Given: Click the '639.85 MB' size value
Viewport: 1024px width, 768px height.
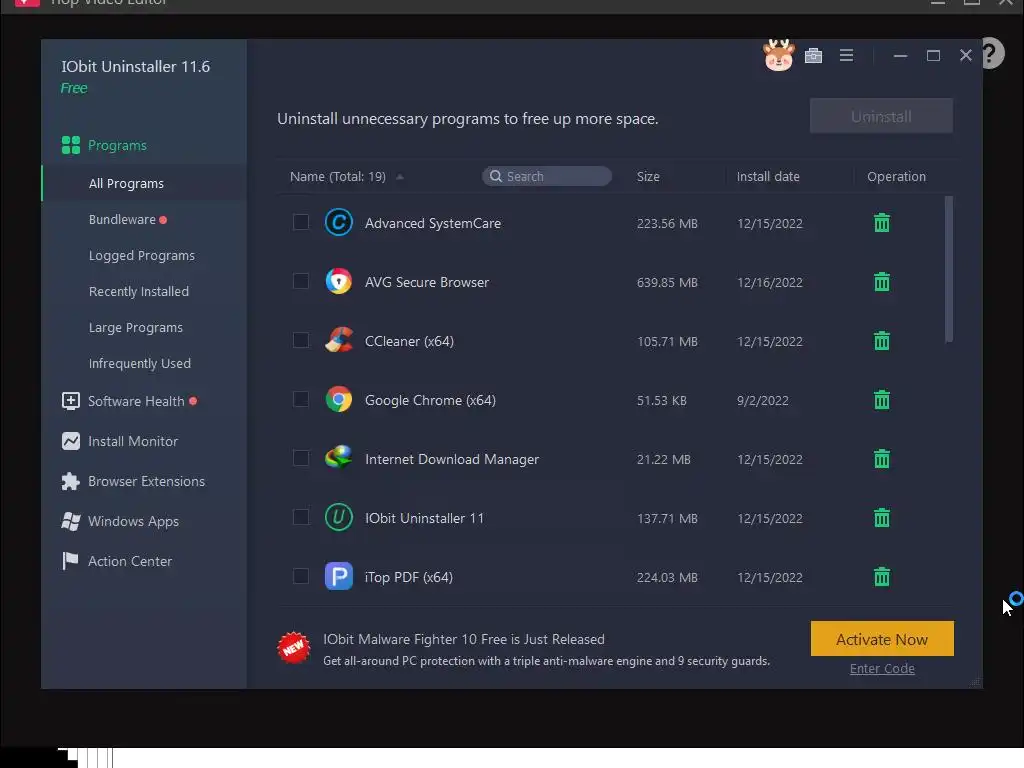Looking at the screenshot, I should 667,282.
